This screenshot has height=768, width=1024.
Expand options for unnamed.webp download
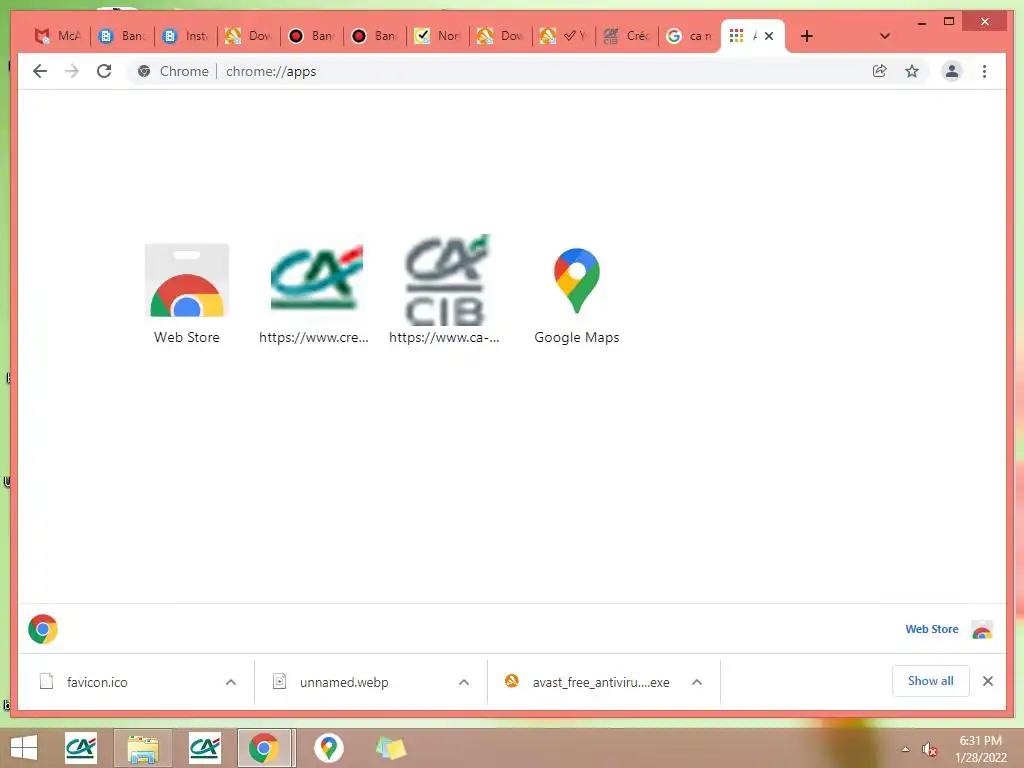tap(464, 682)
